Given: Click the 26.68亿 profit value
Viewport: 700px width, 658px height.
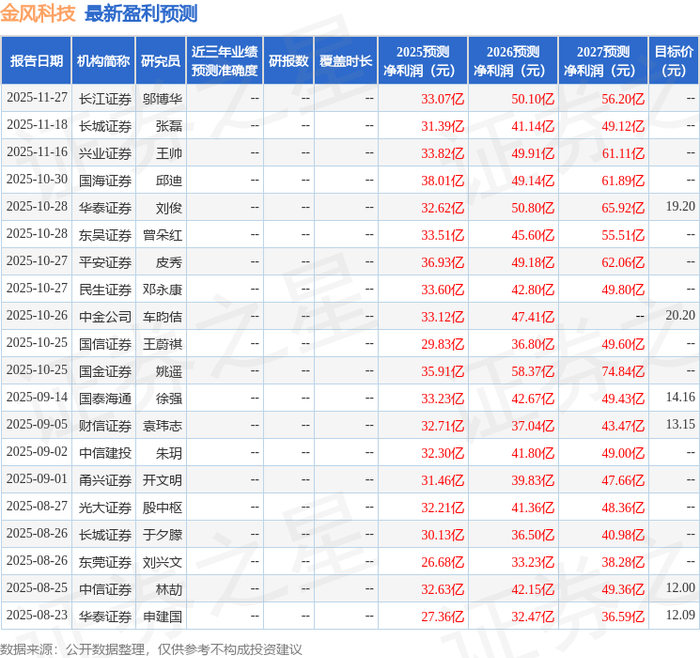Looking at the screenshot, I should pyautogui.click(x=442, y=562).
